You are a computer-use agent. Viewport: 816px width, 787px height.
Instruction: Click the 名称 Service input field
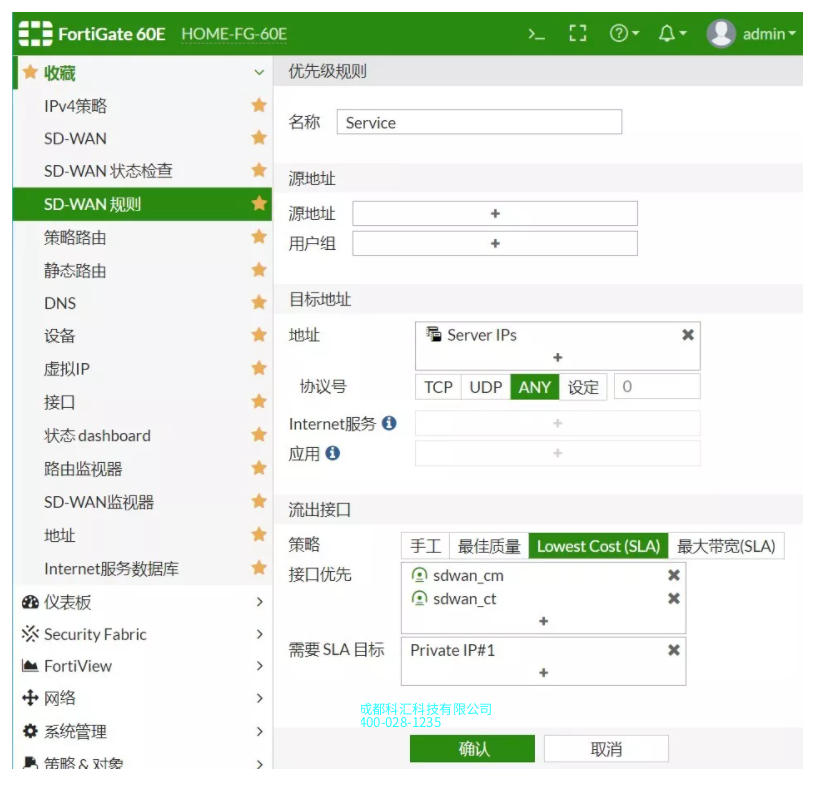coord(479,122)
